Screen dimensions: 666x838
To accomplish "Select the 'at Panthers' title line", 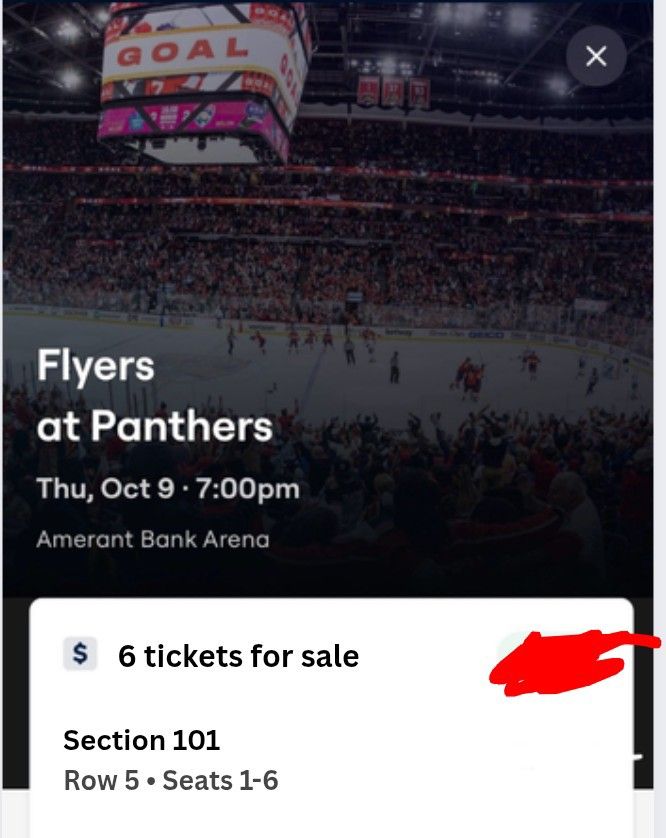I will (154, 427).
